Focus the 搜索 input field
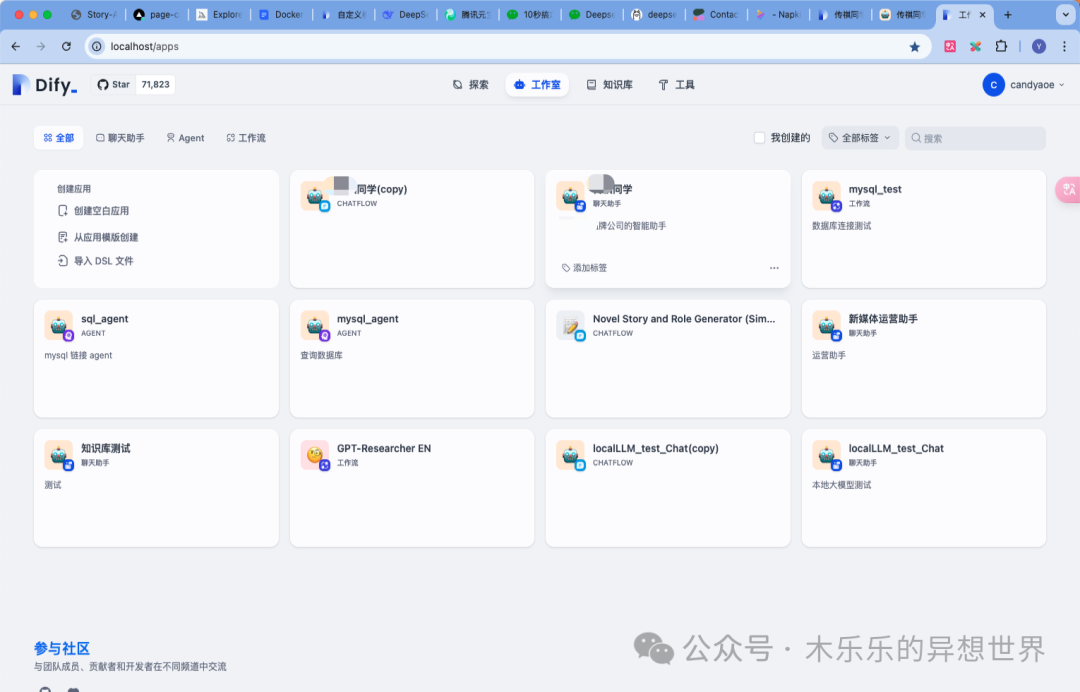 [x=975, y=138]
